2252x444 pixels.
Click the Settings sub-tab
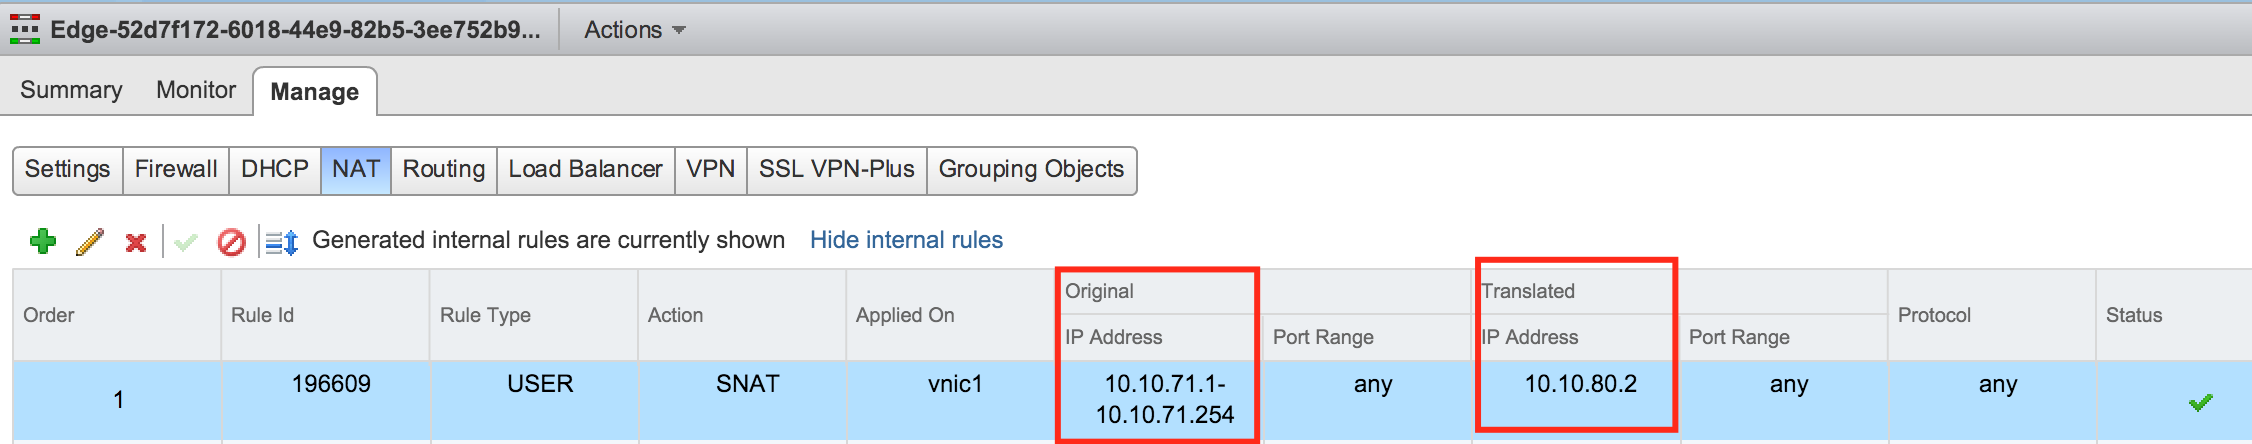pos(67,169)
